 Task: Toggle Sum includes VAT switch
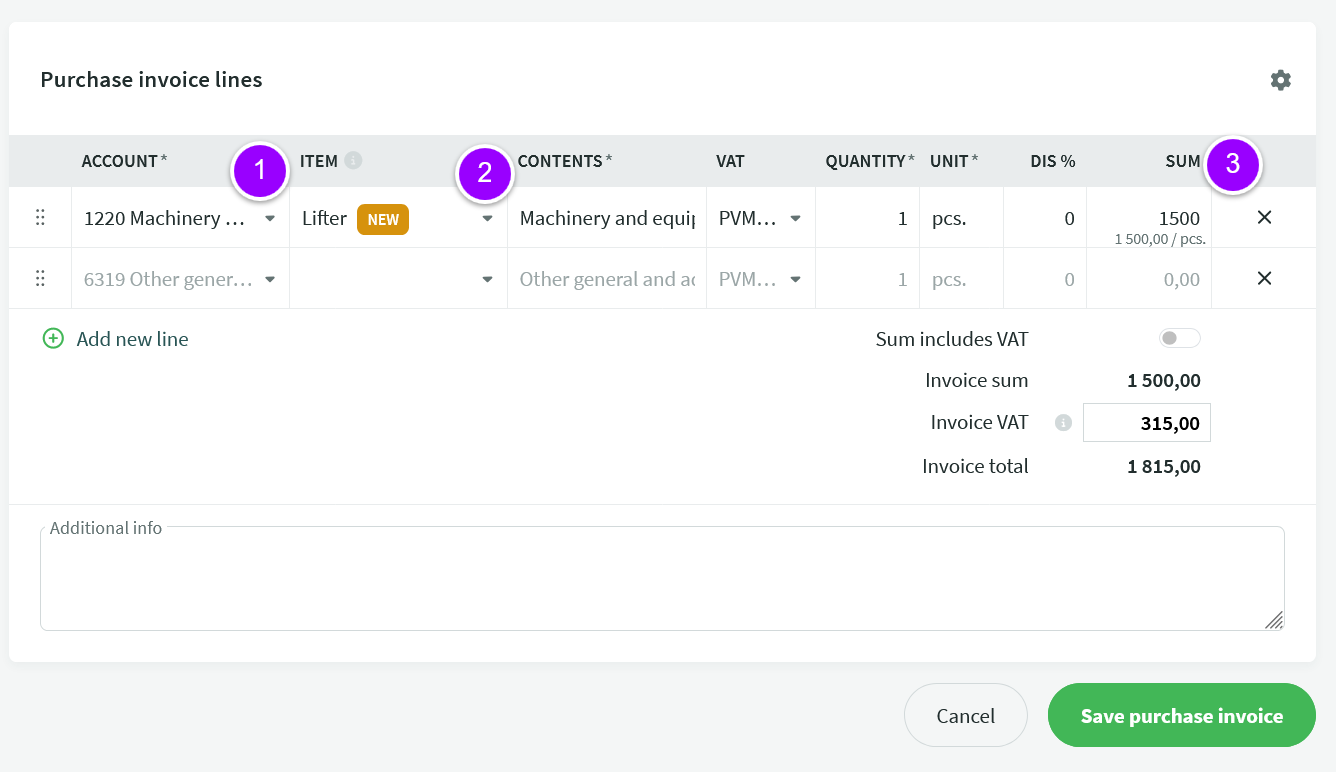point(1179,339)
